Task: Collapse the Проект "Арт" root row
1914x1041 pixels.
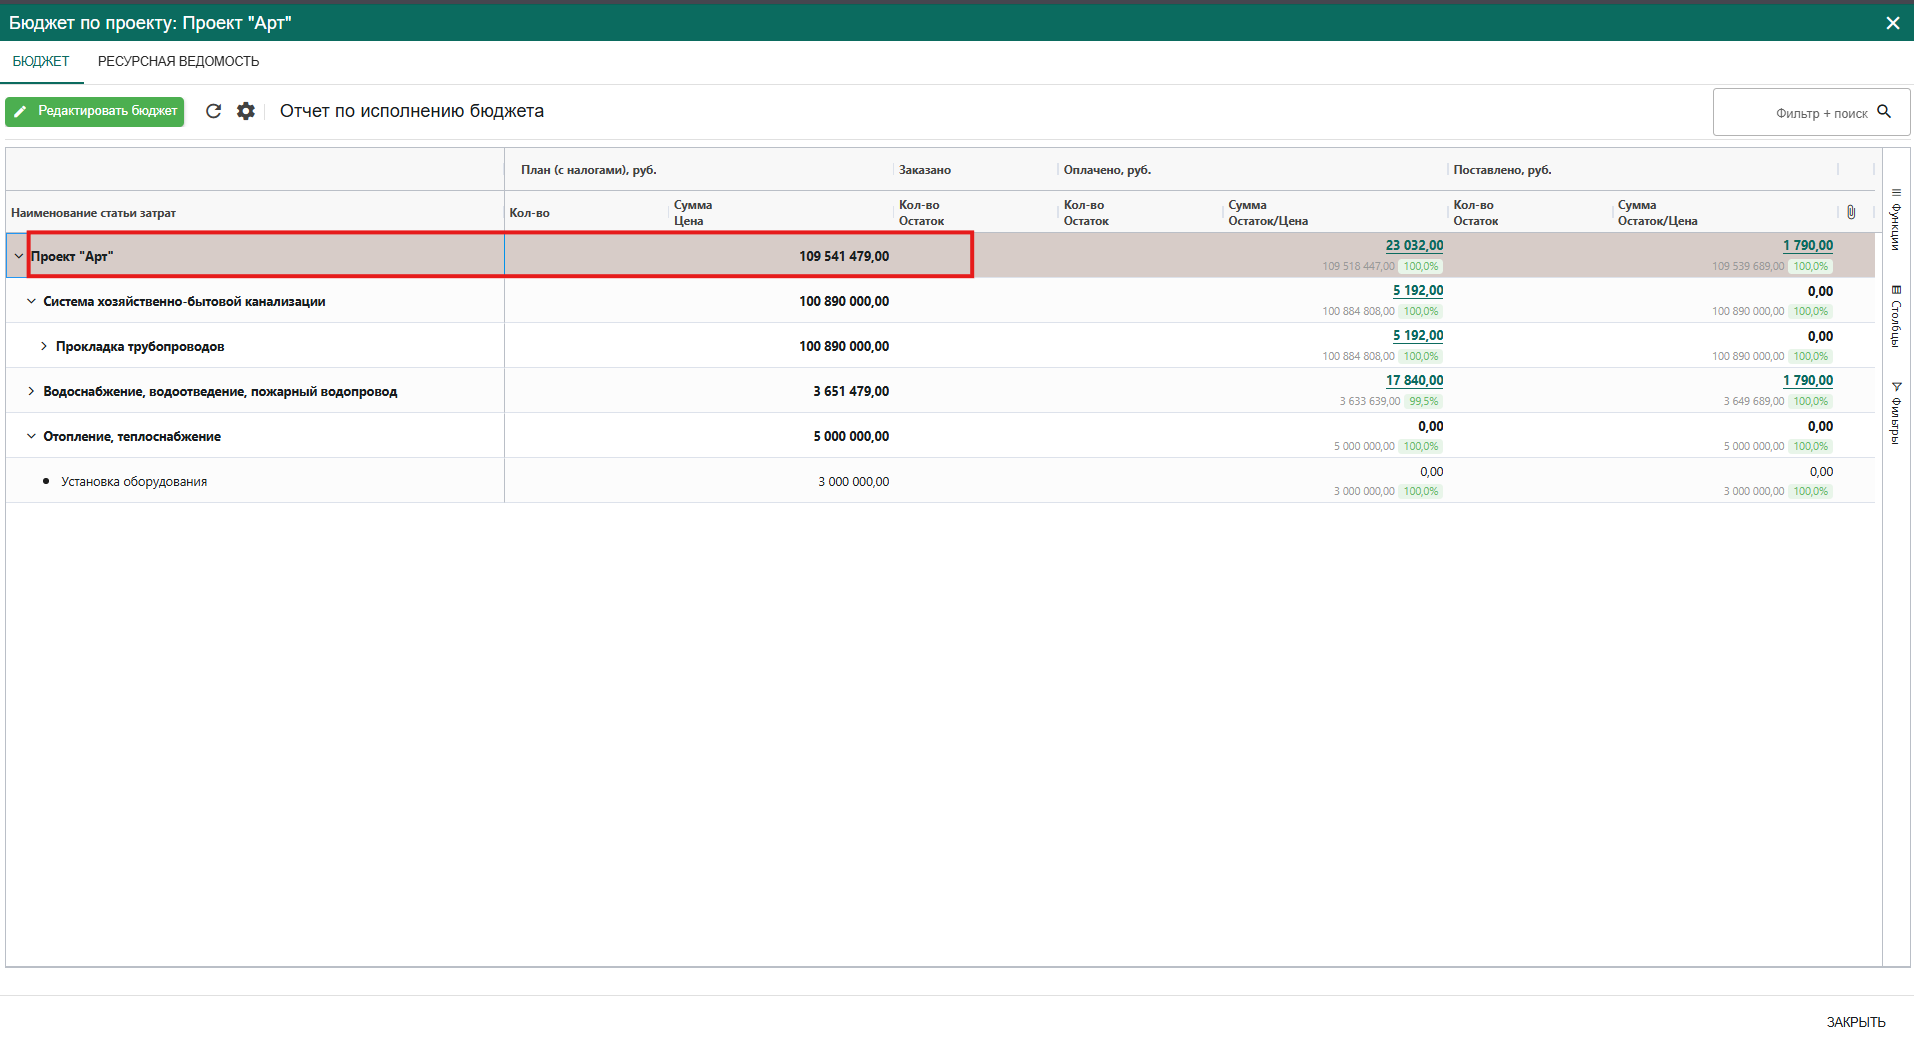Action: coord(18,256)
